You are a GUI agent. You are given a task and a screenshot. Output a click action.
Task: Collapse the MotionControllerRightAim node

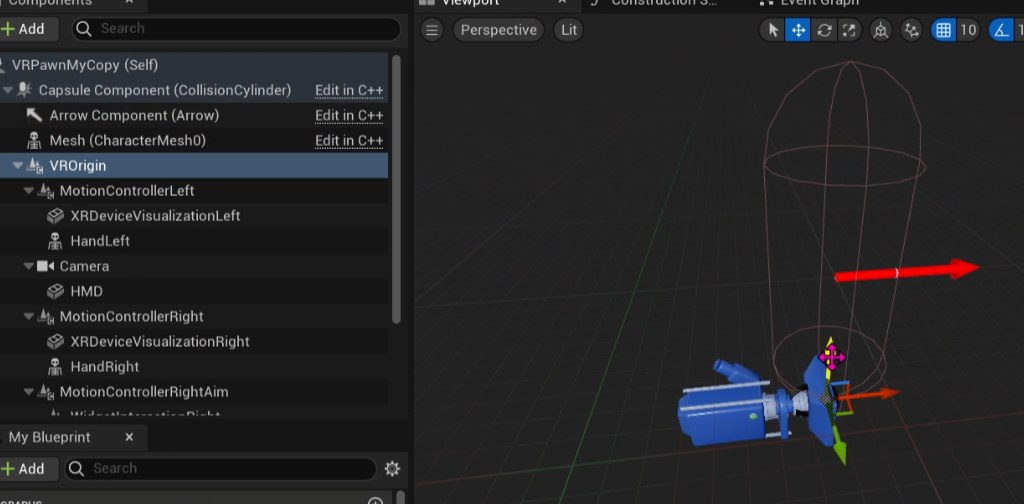(29, 392)
